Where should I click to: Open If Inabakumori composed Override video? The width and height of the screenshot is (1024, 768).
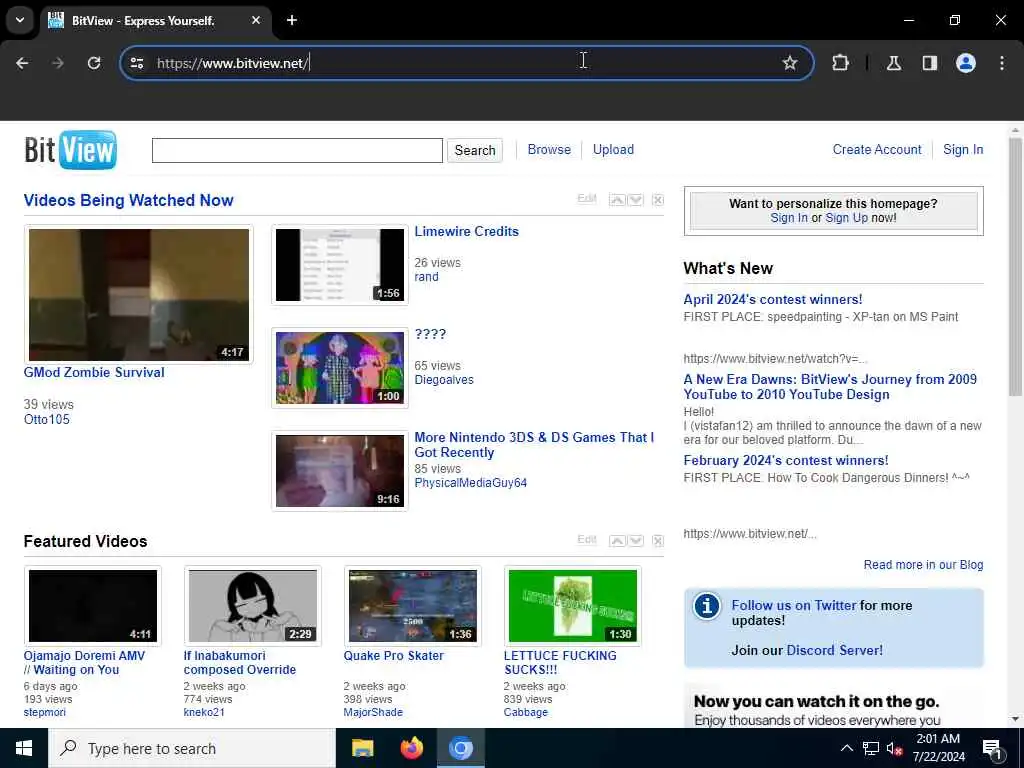click(x=240, y=662)
